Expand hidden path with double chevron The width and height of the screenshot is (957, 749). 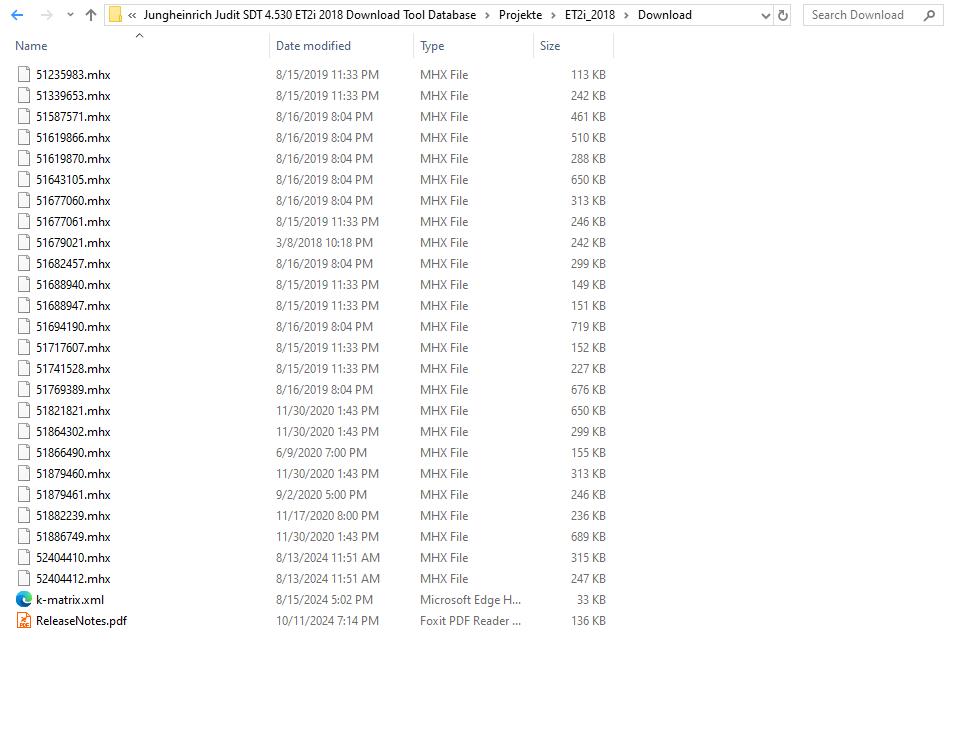(x=132, y=15)
